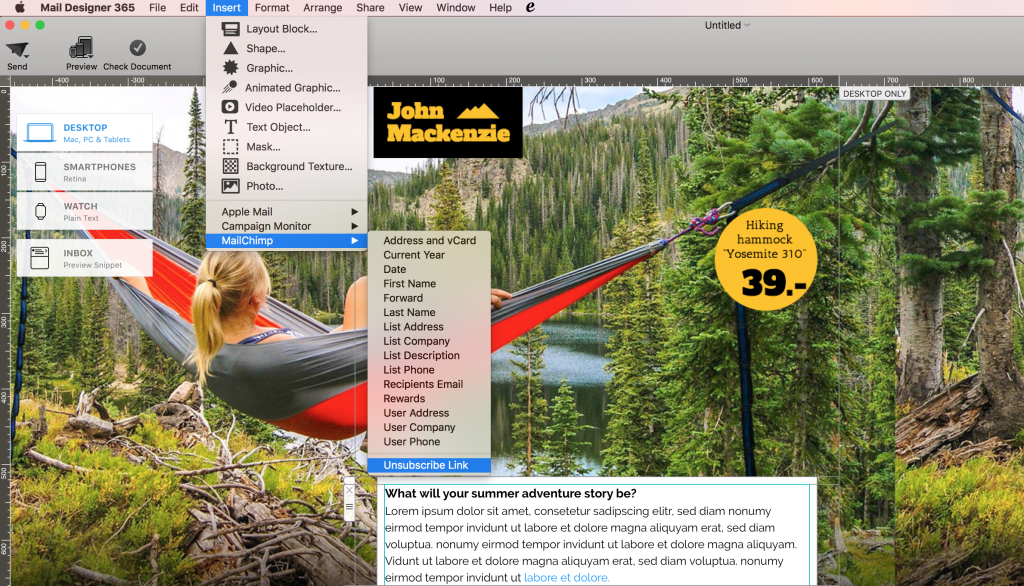Click the DESKTOP ONLY label
The image size is (1024, 586).
pyautogui.click(x=874, y=93)
